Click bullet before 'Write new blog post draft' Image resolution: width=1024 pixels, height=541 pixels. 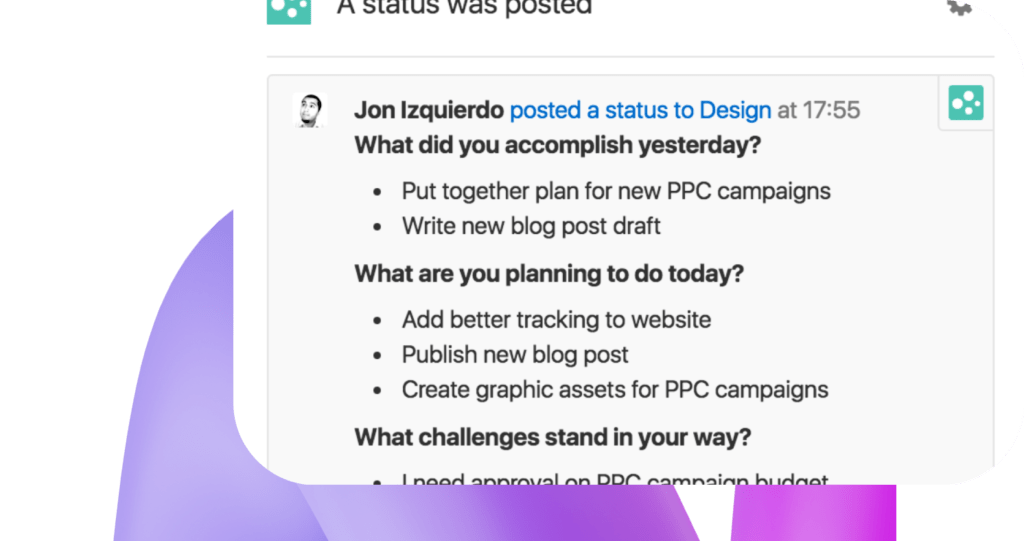point(377,227)
